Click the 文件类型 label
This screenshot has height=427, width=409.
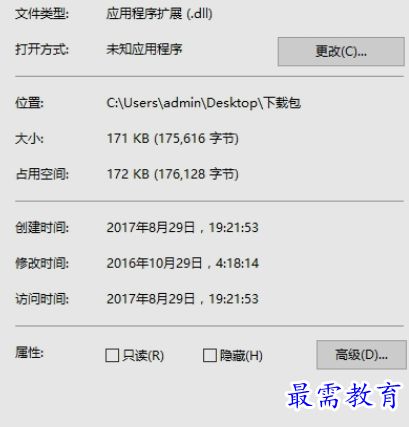[x=42, y=14]
